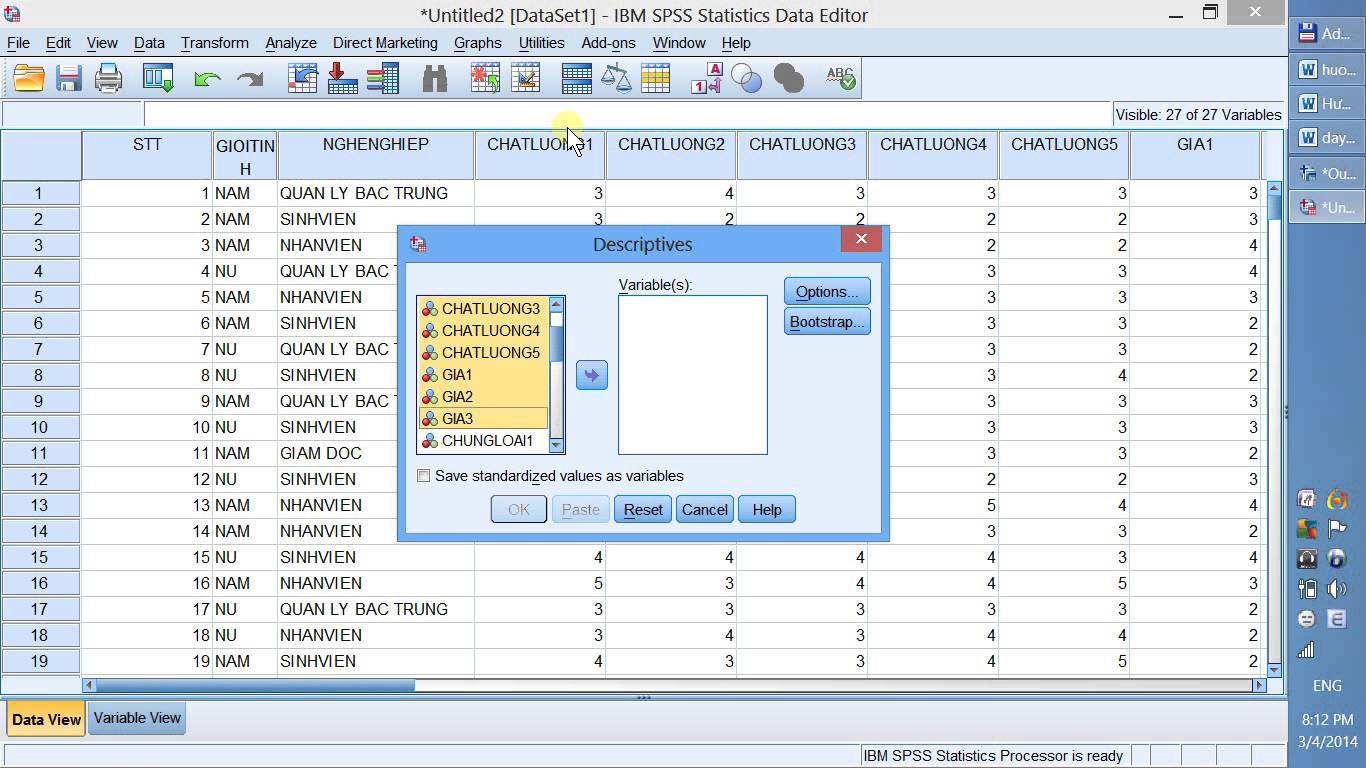Click the volume speaker tray icon
The height and width of the screenshot is (768, 1366).
point(1336,589)
